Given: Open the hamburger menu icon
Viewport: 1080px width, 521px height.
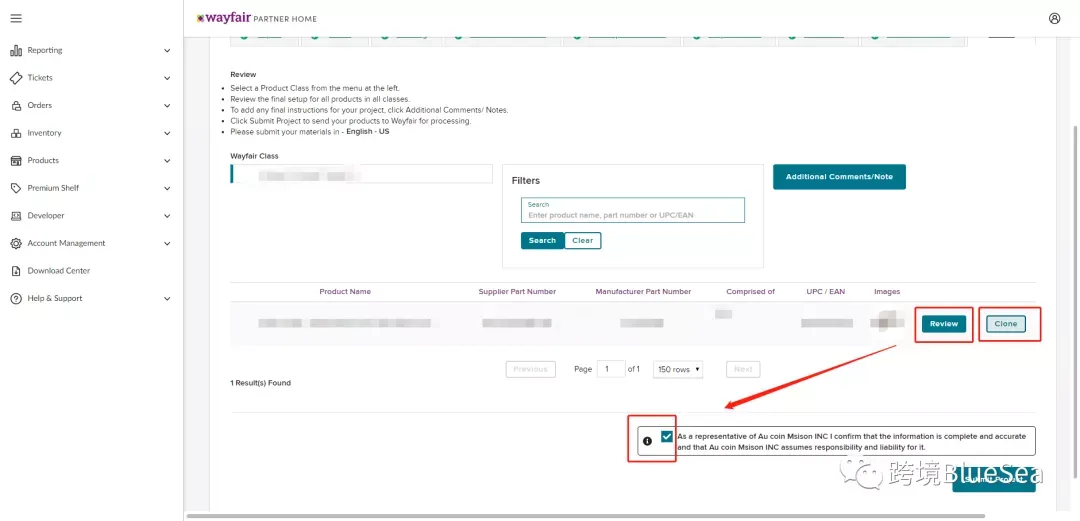Looking at the screenshot, I should 16,19.
